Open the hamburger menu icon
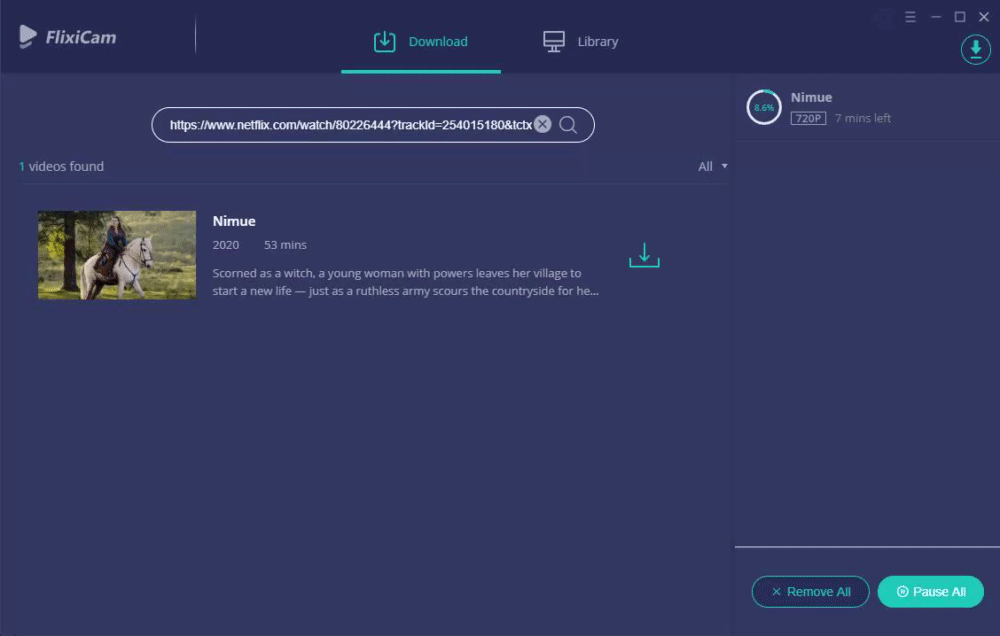 910,17
